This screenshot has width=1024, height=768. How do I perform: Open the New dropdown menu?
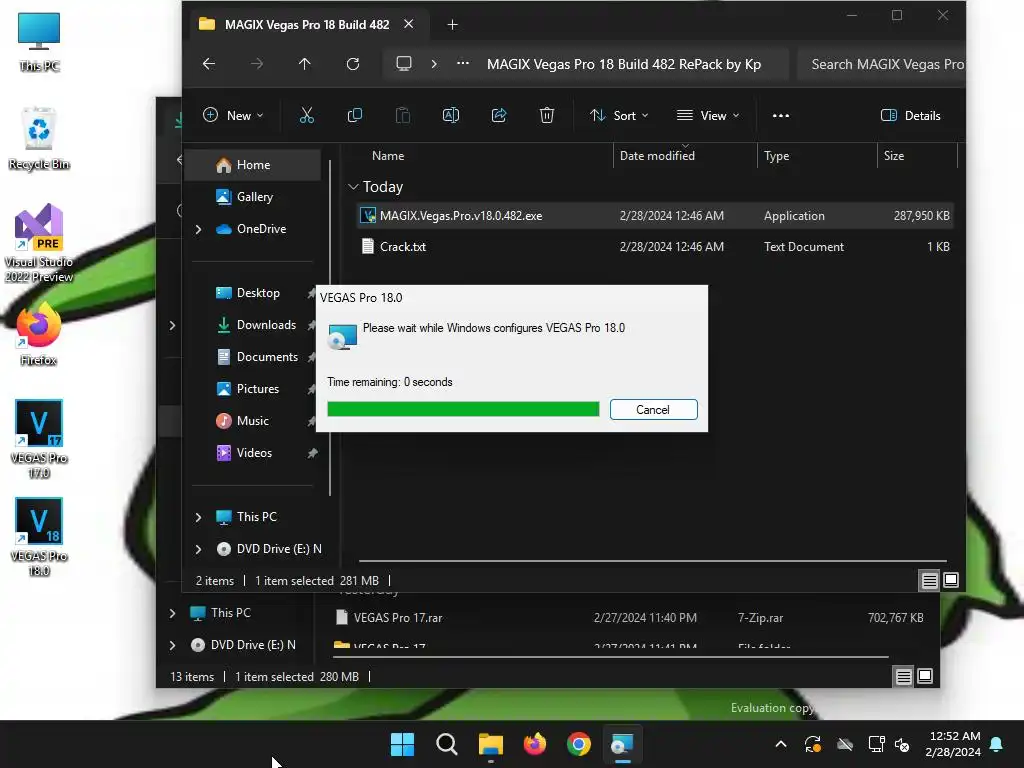coord(233,116)
